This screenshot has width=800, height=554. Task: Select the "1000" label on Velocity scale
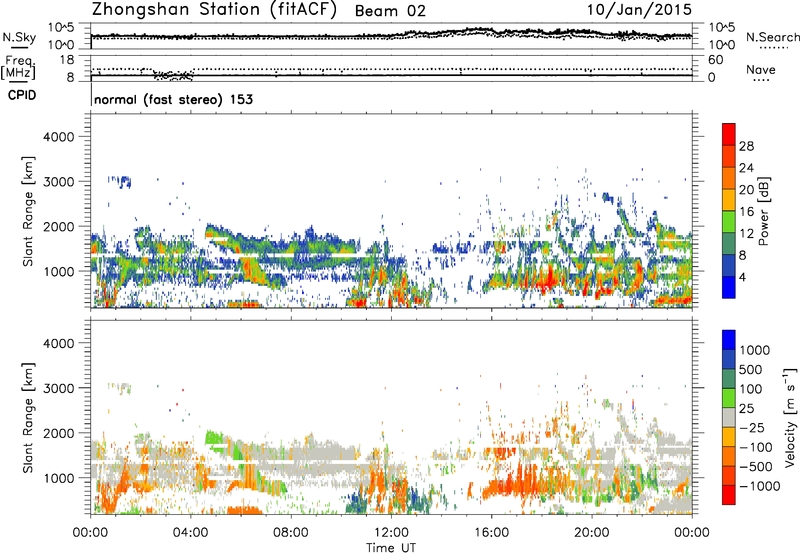tap(755, 350)
